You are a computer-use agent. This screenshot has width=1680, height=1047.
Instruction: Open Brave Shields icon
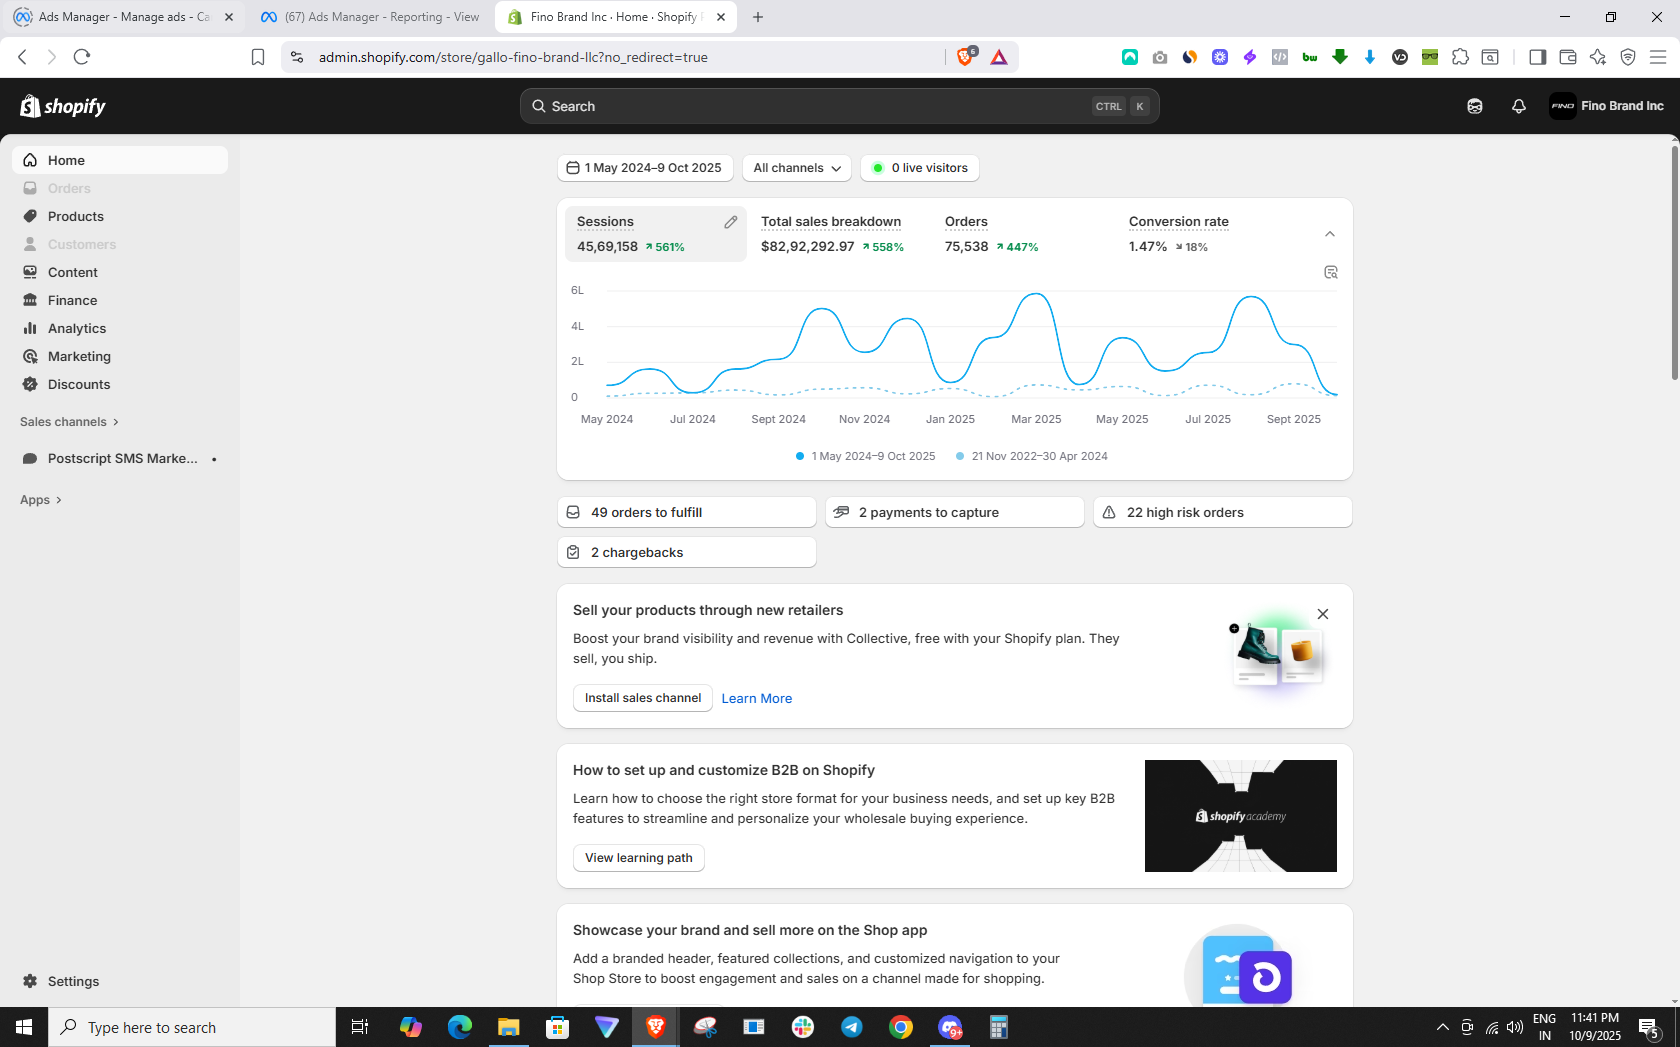point(967,57)
